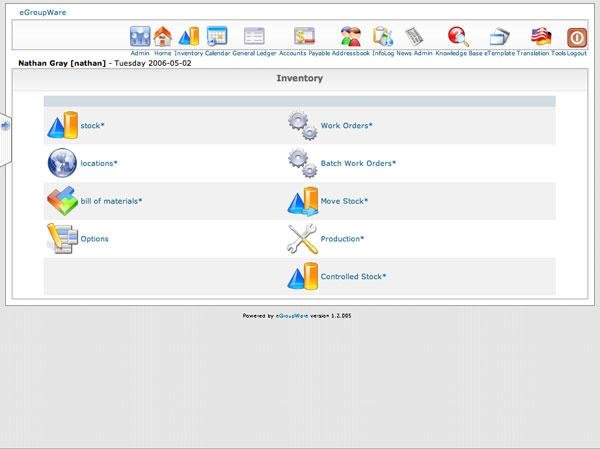Click the stock cone-and-cylinder icon
The height and width of the screenshot is (449, 600).
[62, 125]
